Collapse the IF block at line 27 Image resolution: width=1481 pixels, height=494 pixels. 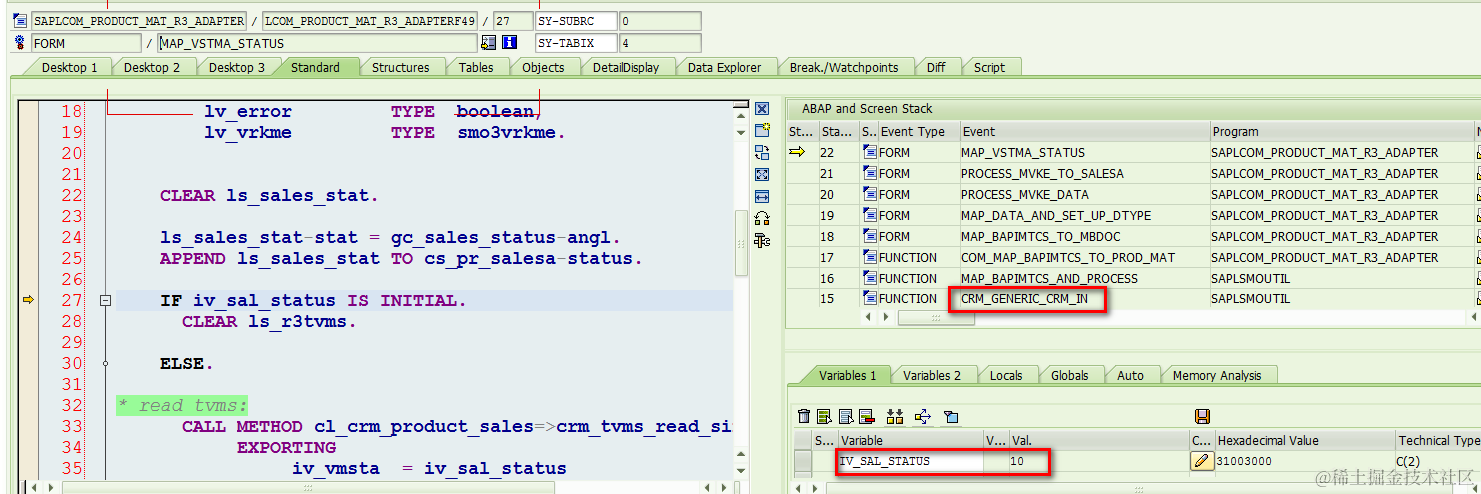[105, 300]
